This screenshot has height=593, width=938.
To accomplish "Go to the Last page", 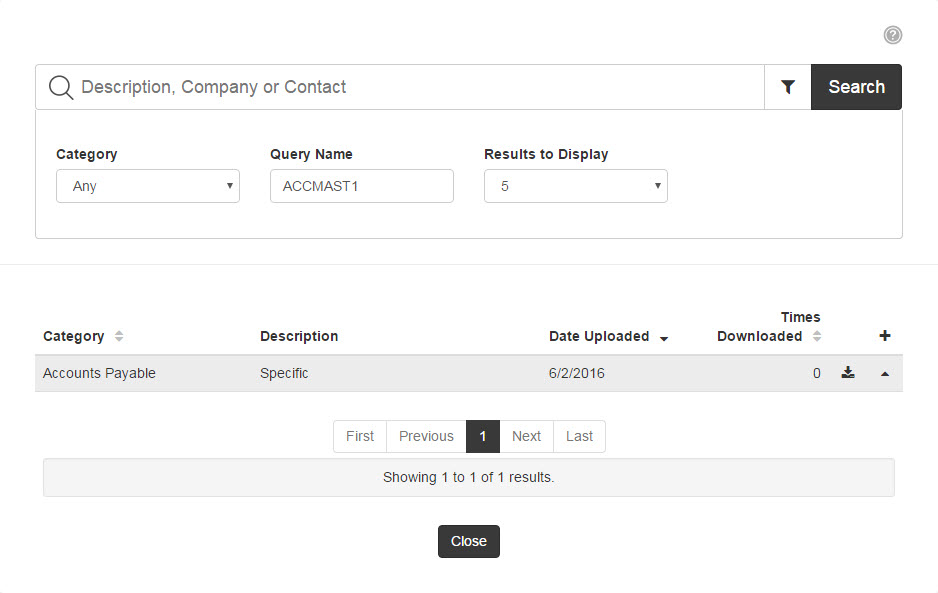I will pyautogui.click(x=579, y=436).
